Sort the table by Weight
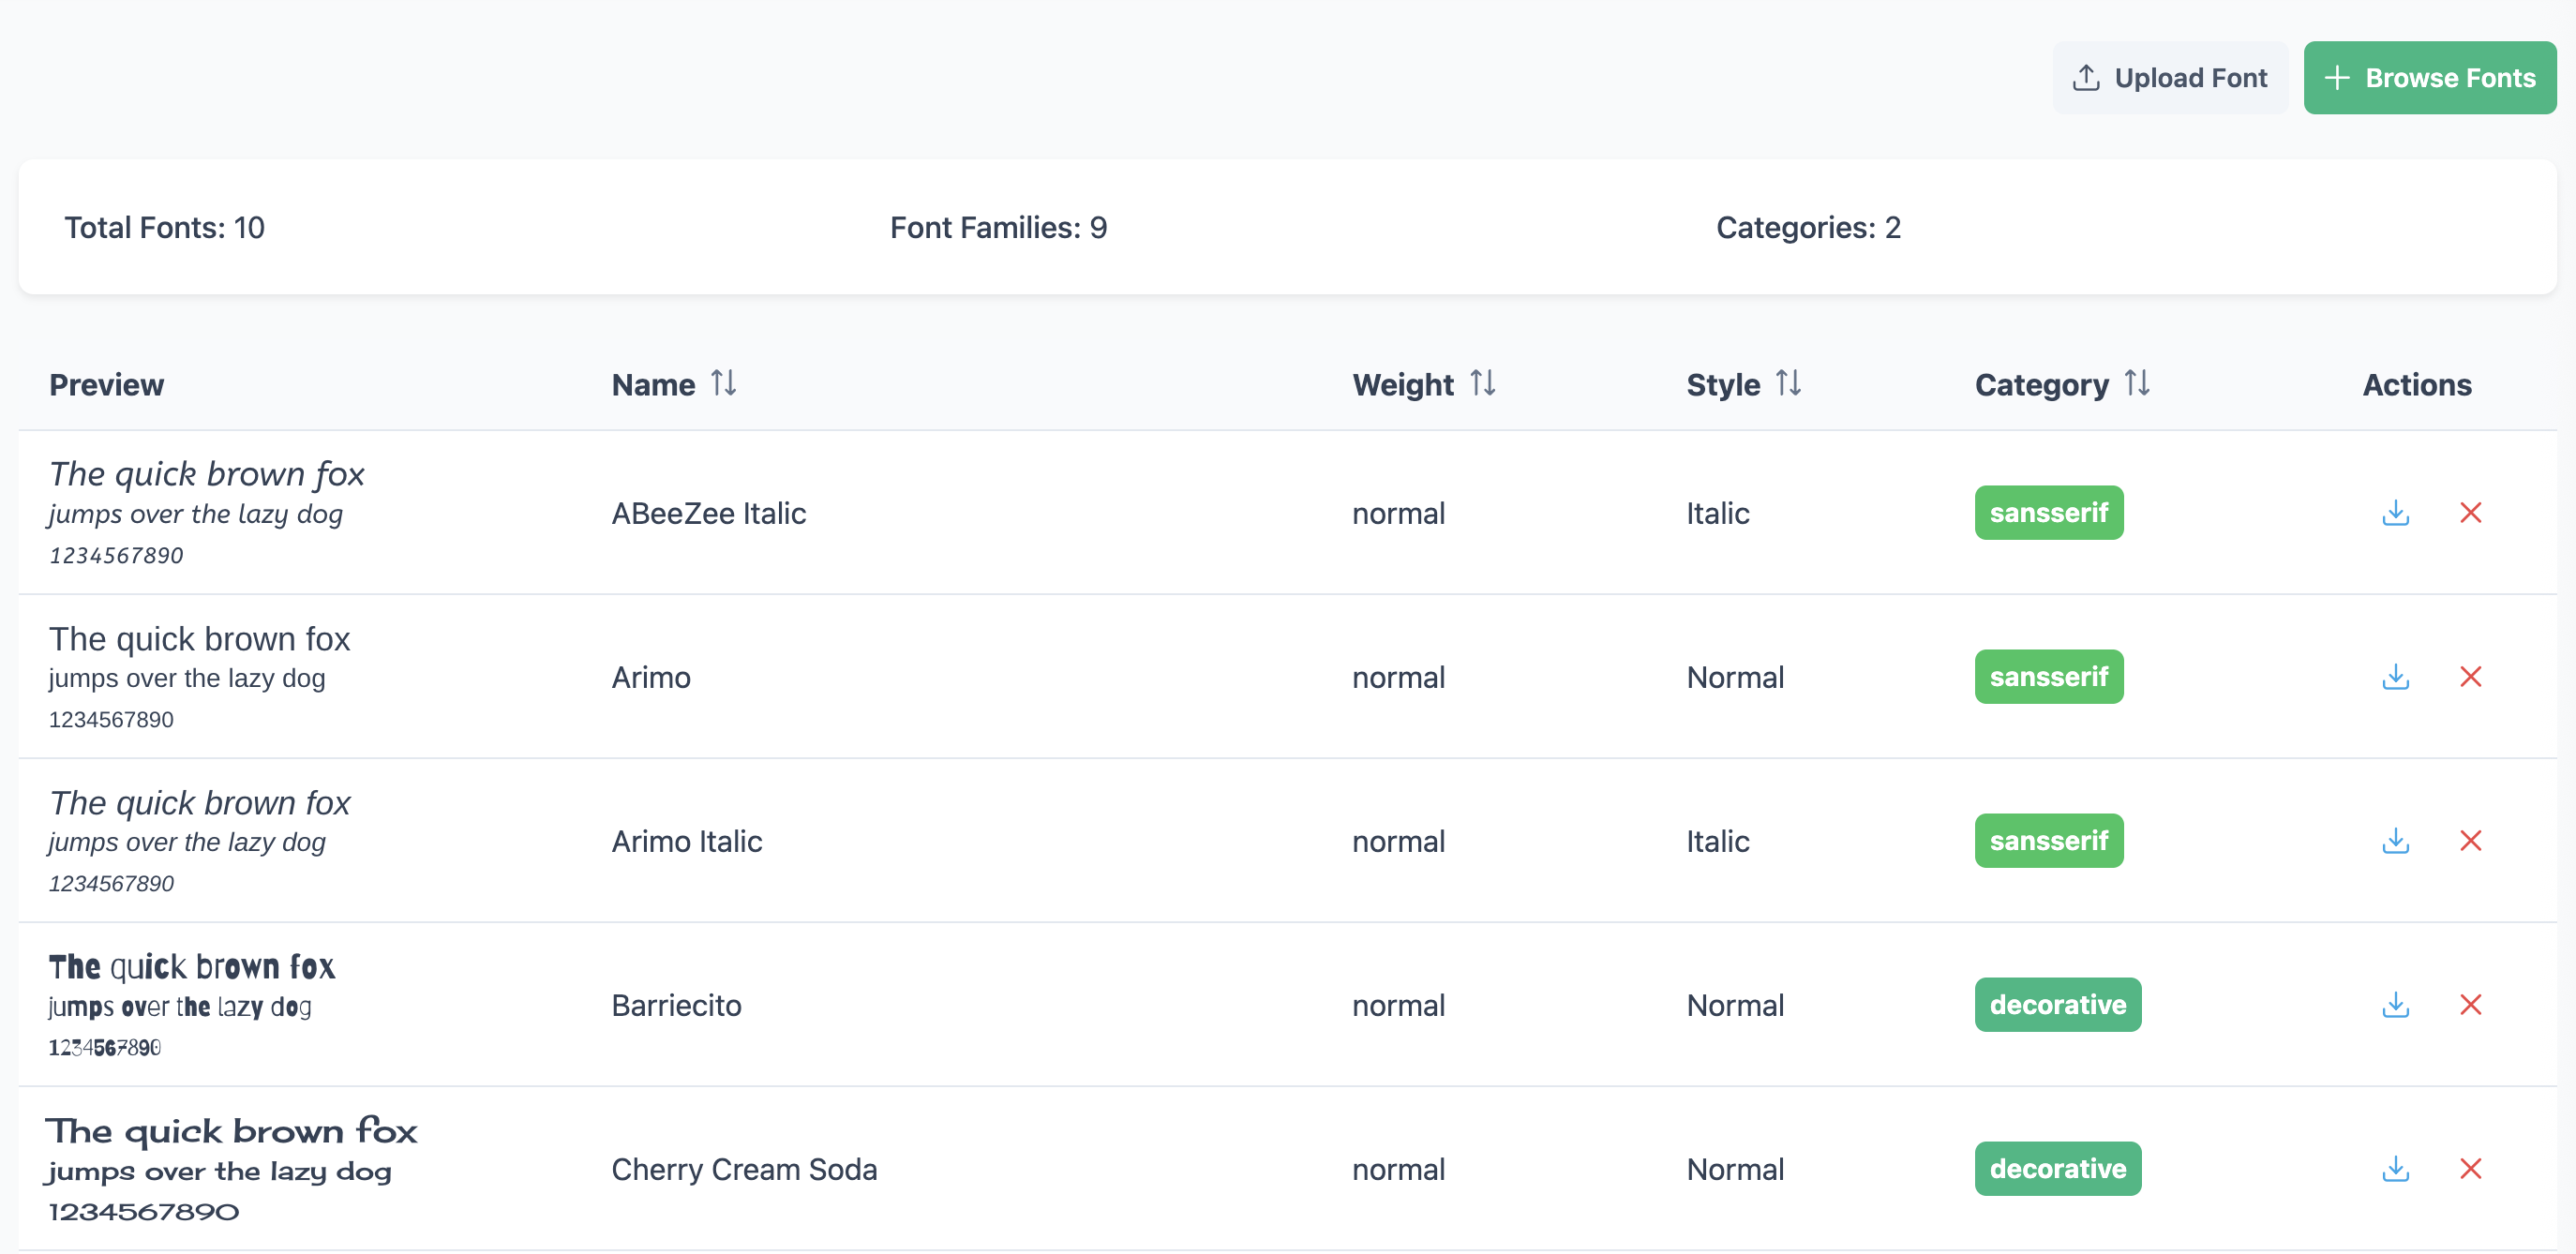The height and width of the screenshot is (1254, 2576). (x=1482, y=384)
